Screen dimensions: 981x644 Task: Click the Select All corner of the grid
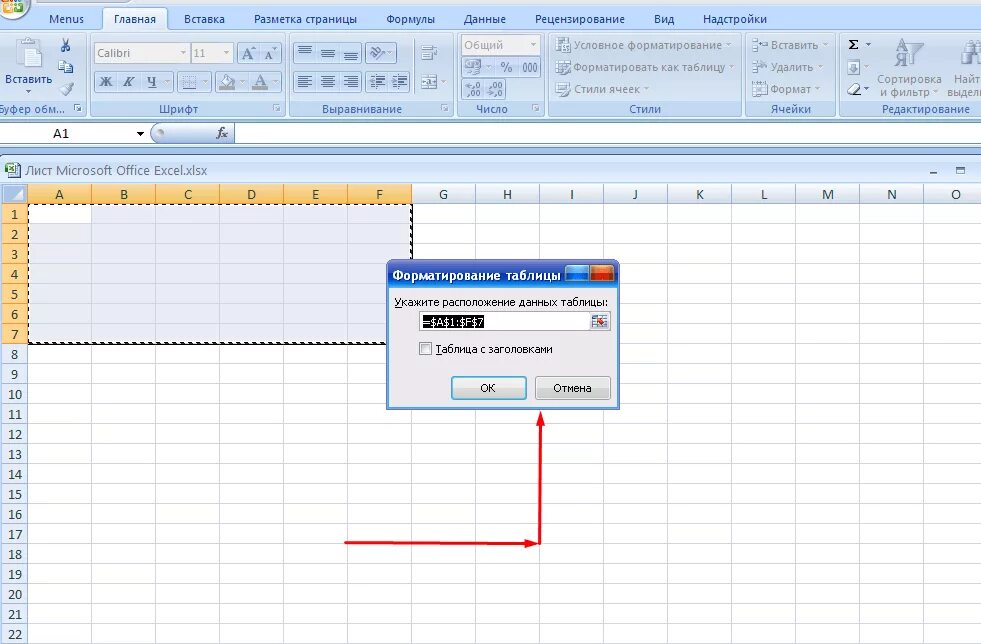coord(14,194)
